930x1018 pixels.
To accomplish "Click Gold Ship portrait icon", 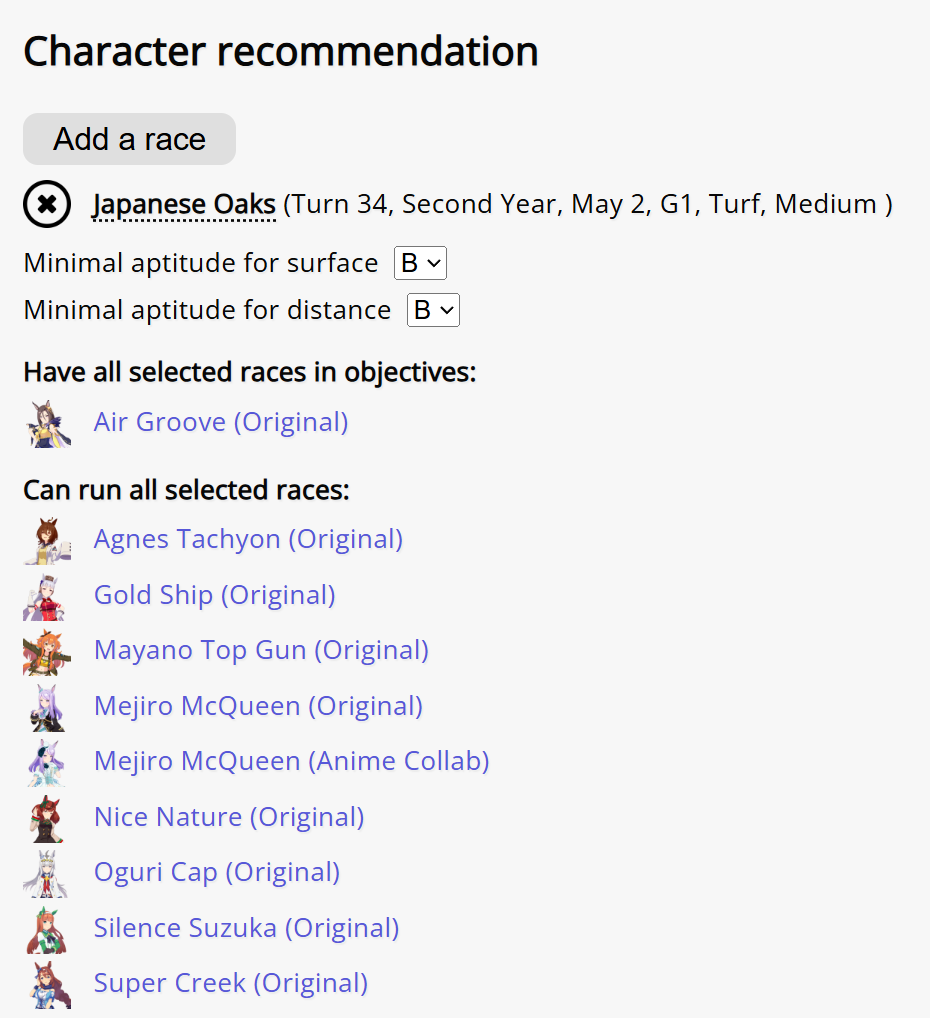I will (x=47, y=596).
